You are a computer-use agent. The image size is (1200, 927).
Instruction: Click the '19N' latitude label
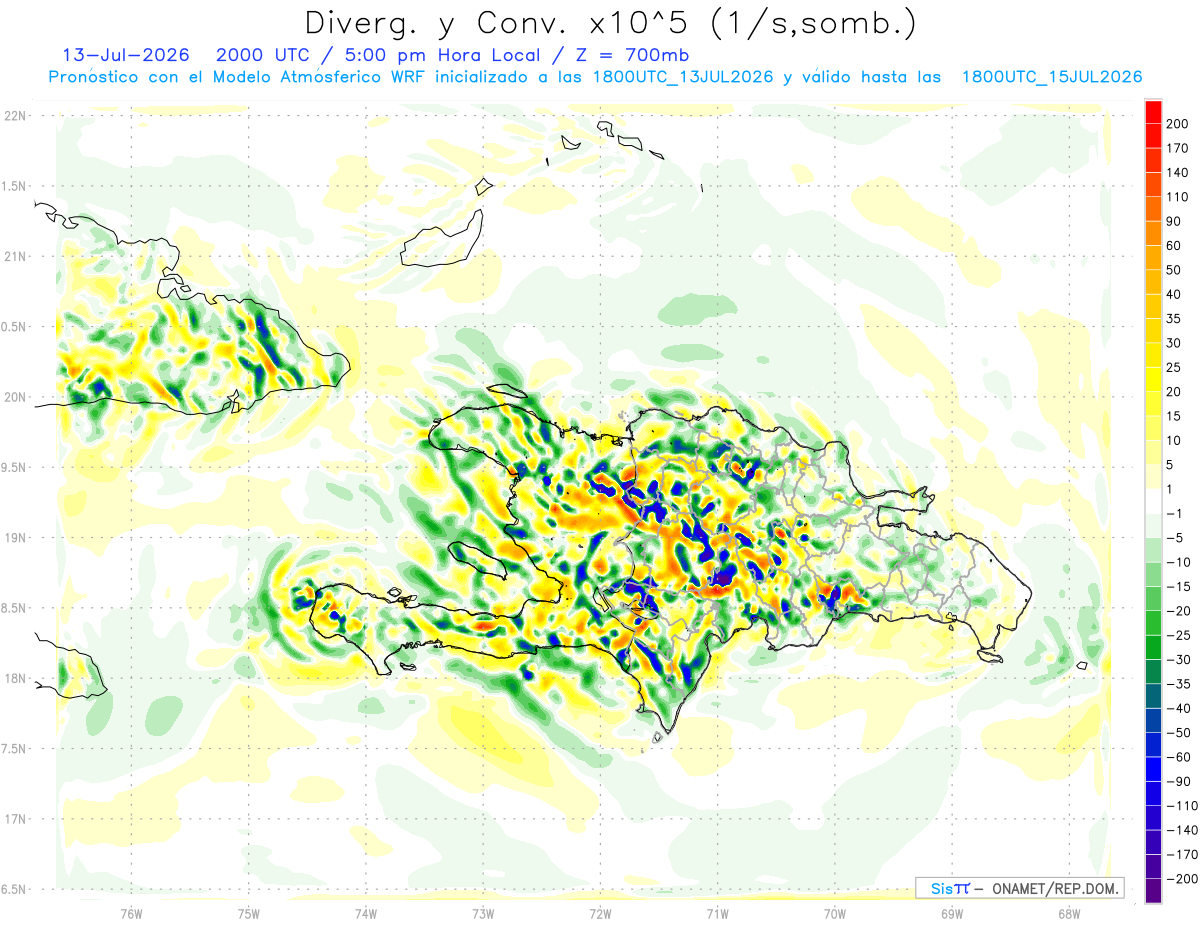(x=16, y=538)
